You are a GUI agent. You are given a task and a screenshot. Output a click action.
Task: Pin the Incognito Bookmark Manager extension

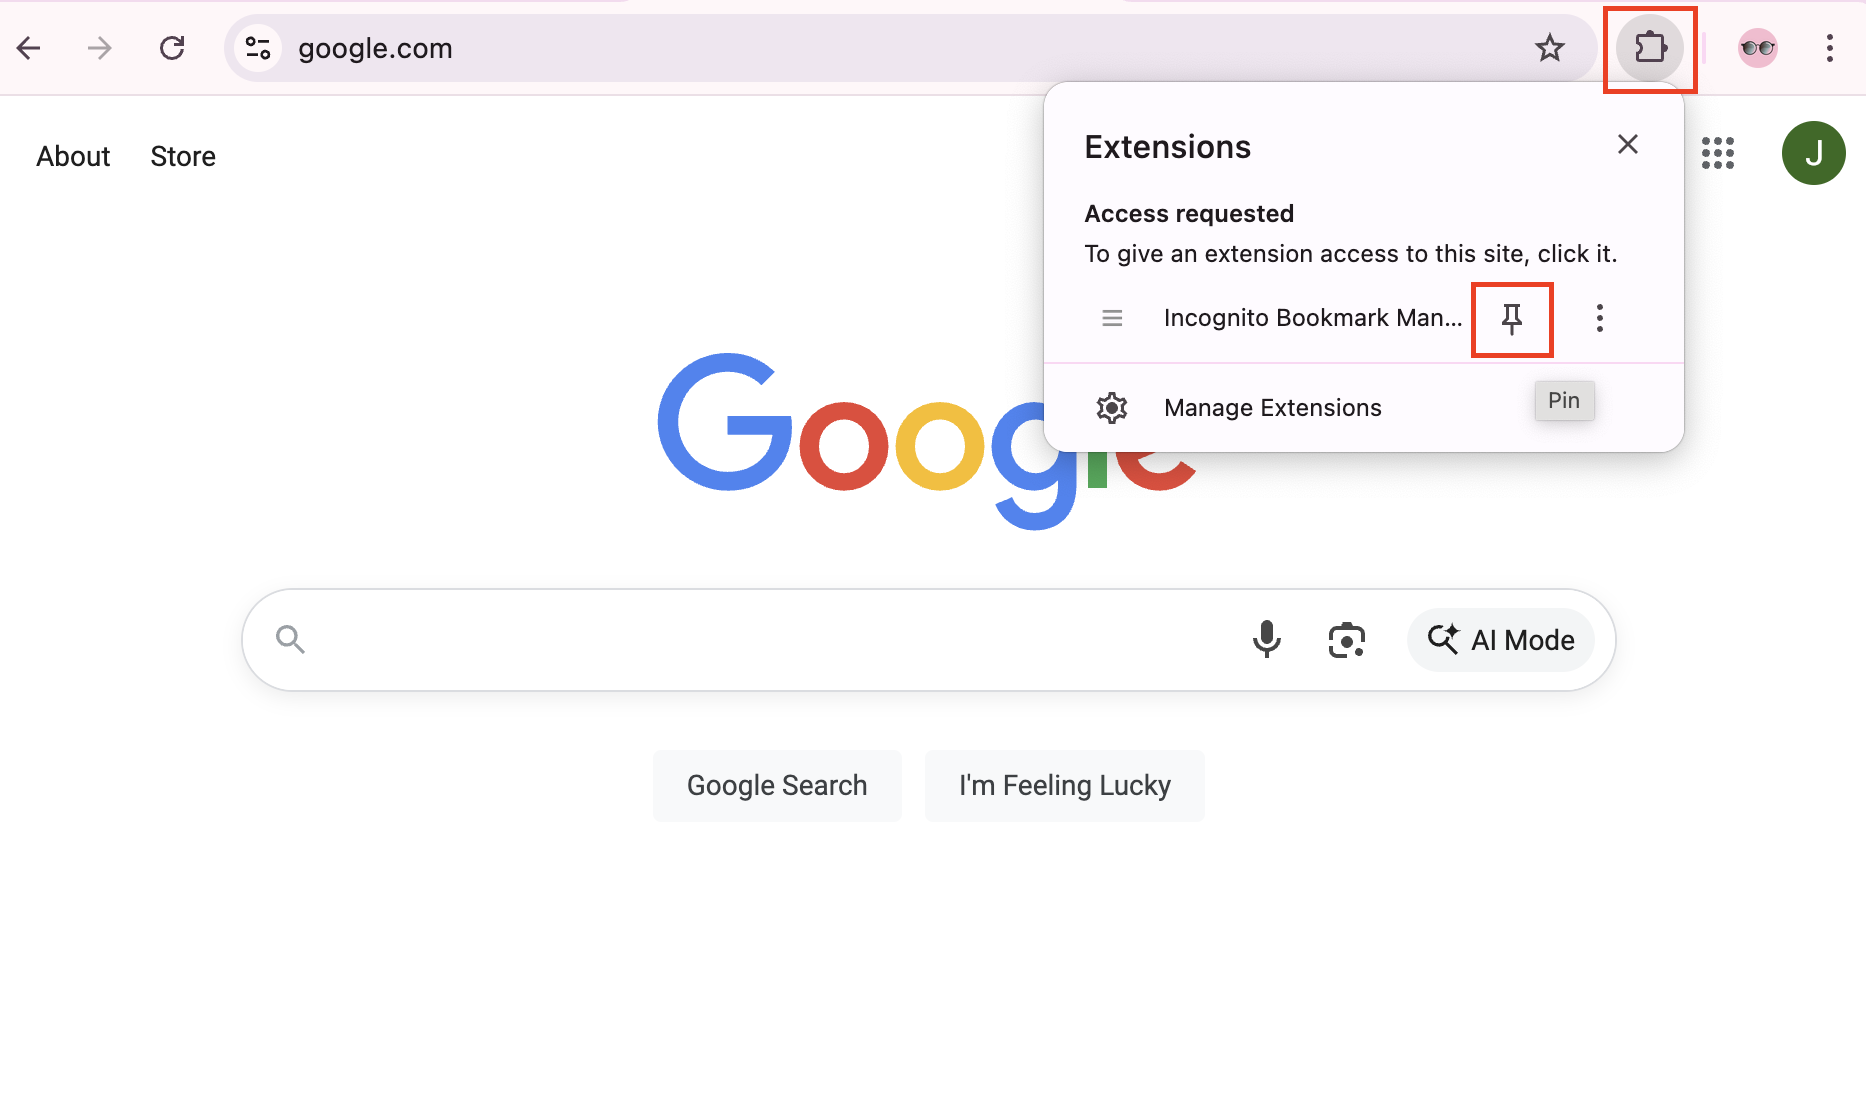click(1512, 318)
